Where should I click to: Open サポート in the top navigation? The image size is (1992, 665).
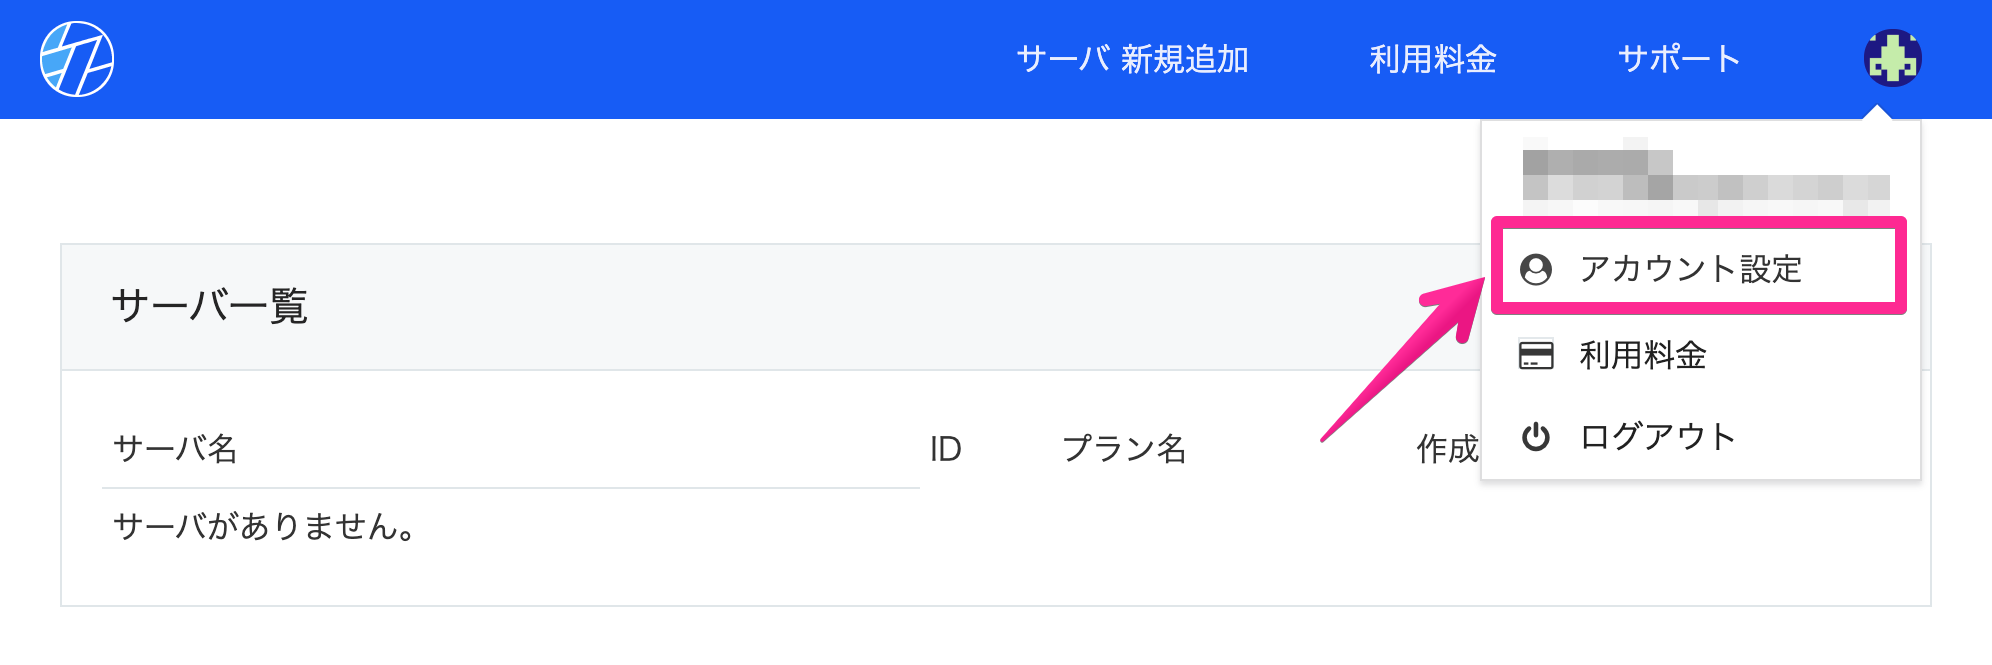[x=1680, y=59]
